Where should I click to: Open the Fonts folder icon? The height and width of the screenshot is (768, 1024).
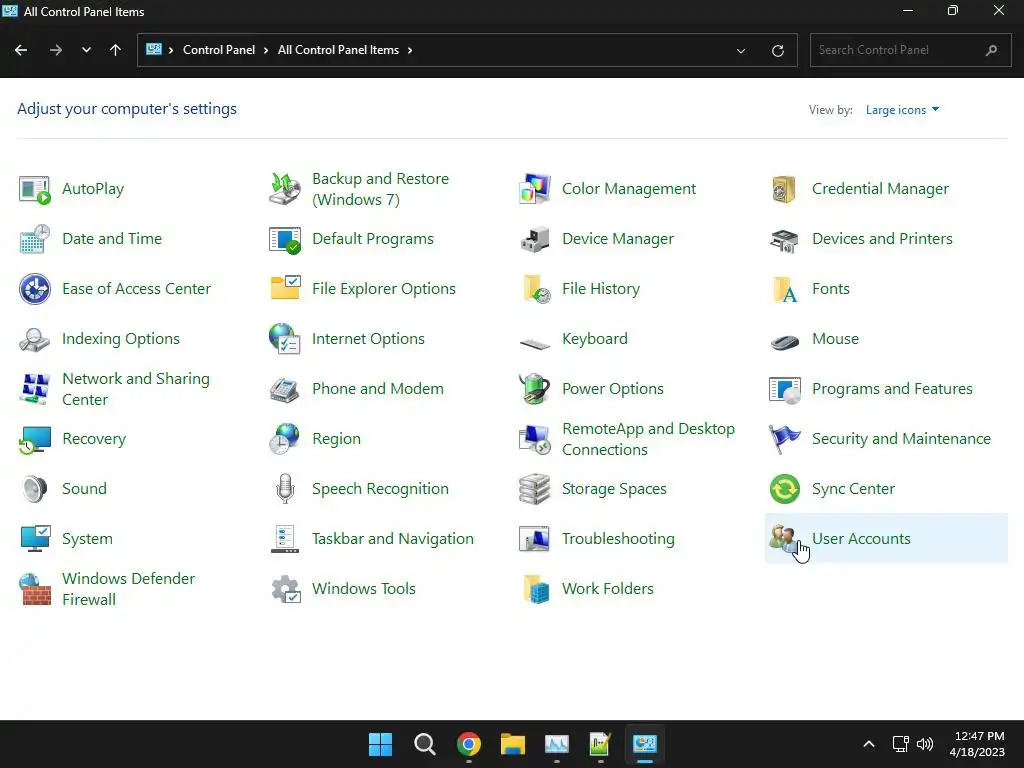[x=784, y=289]
